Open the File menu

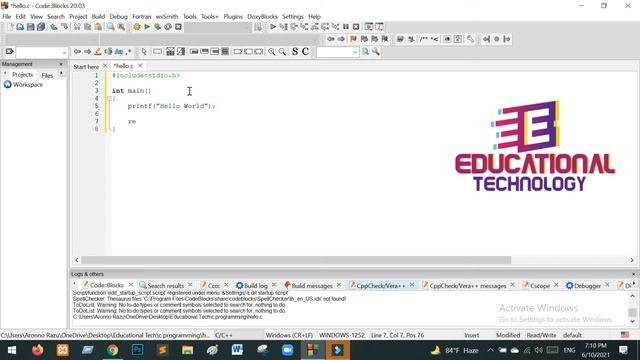pyautogui.click(x=7, y=17)
